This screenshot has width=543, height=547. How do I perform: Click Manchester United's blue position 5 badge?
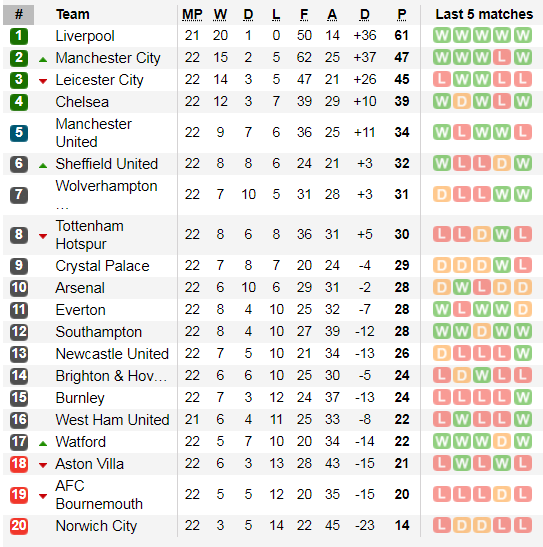point(19,133)
